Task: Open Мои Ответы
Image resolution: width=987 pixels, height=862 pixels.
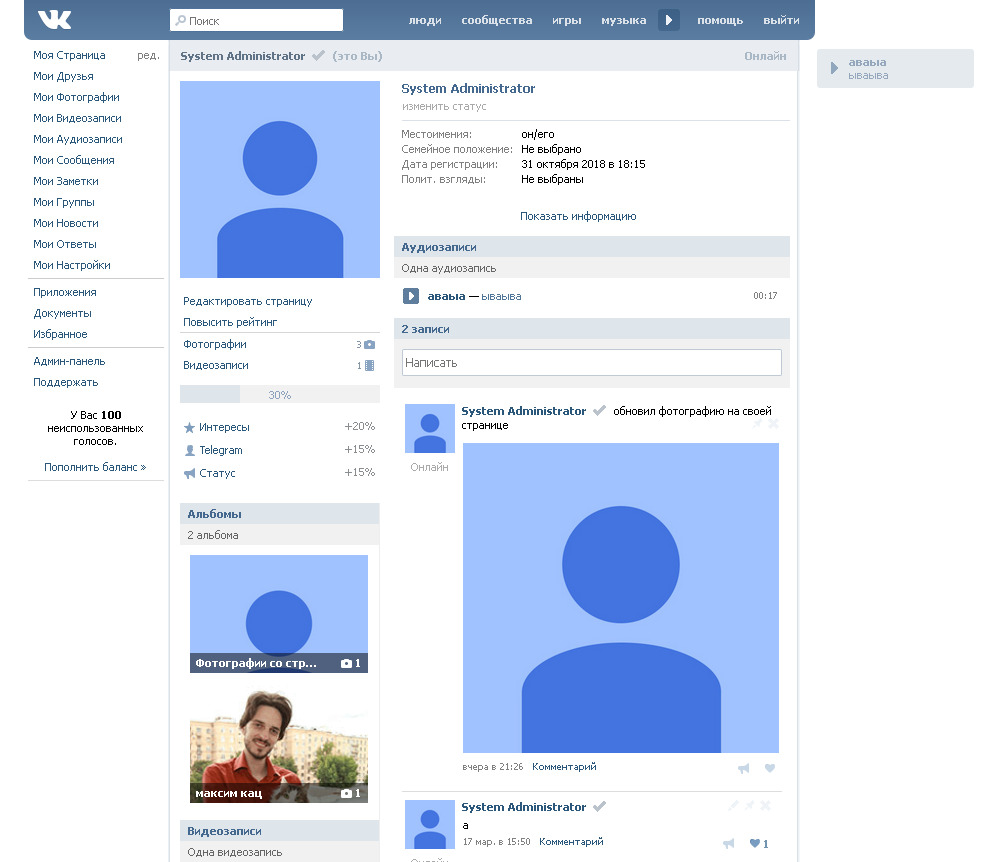Action: coord(64,244)
